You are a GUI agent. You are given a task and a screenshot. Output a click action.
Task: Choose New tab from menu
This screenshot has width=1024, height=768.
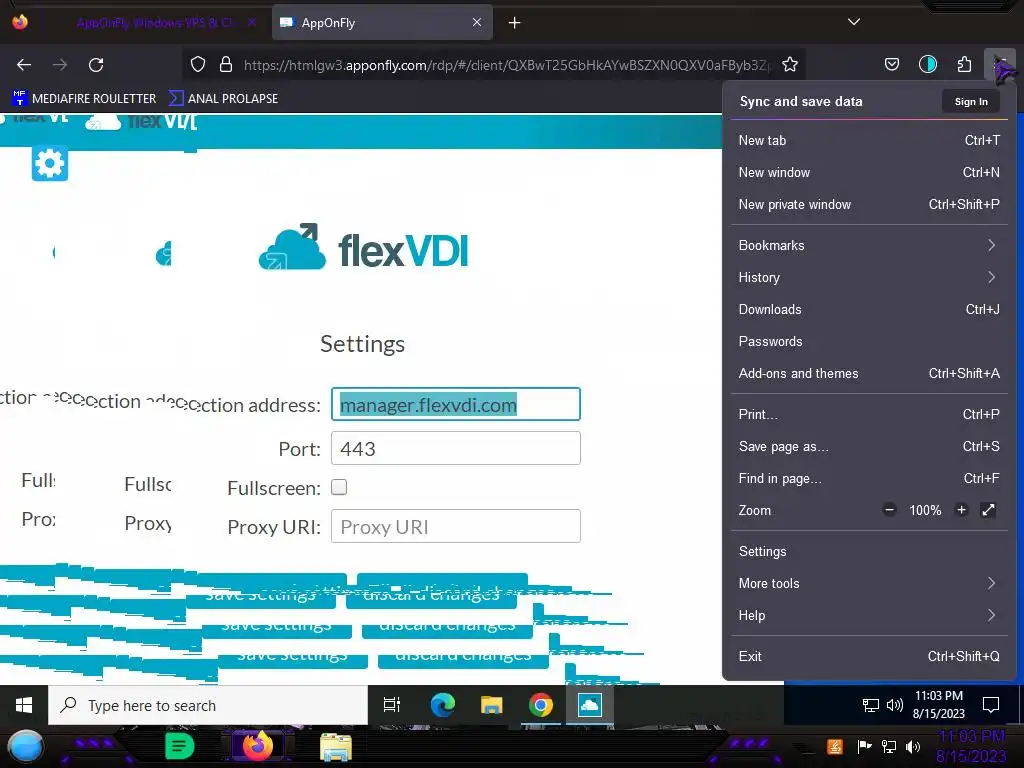pos(869,140)
